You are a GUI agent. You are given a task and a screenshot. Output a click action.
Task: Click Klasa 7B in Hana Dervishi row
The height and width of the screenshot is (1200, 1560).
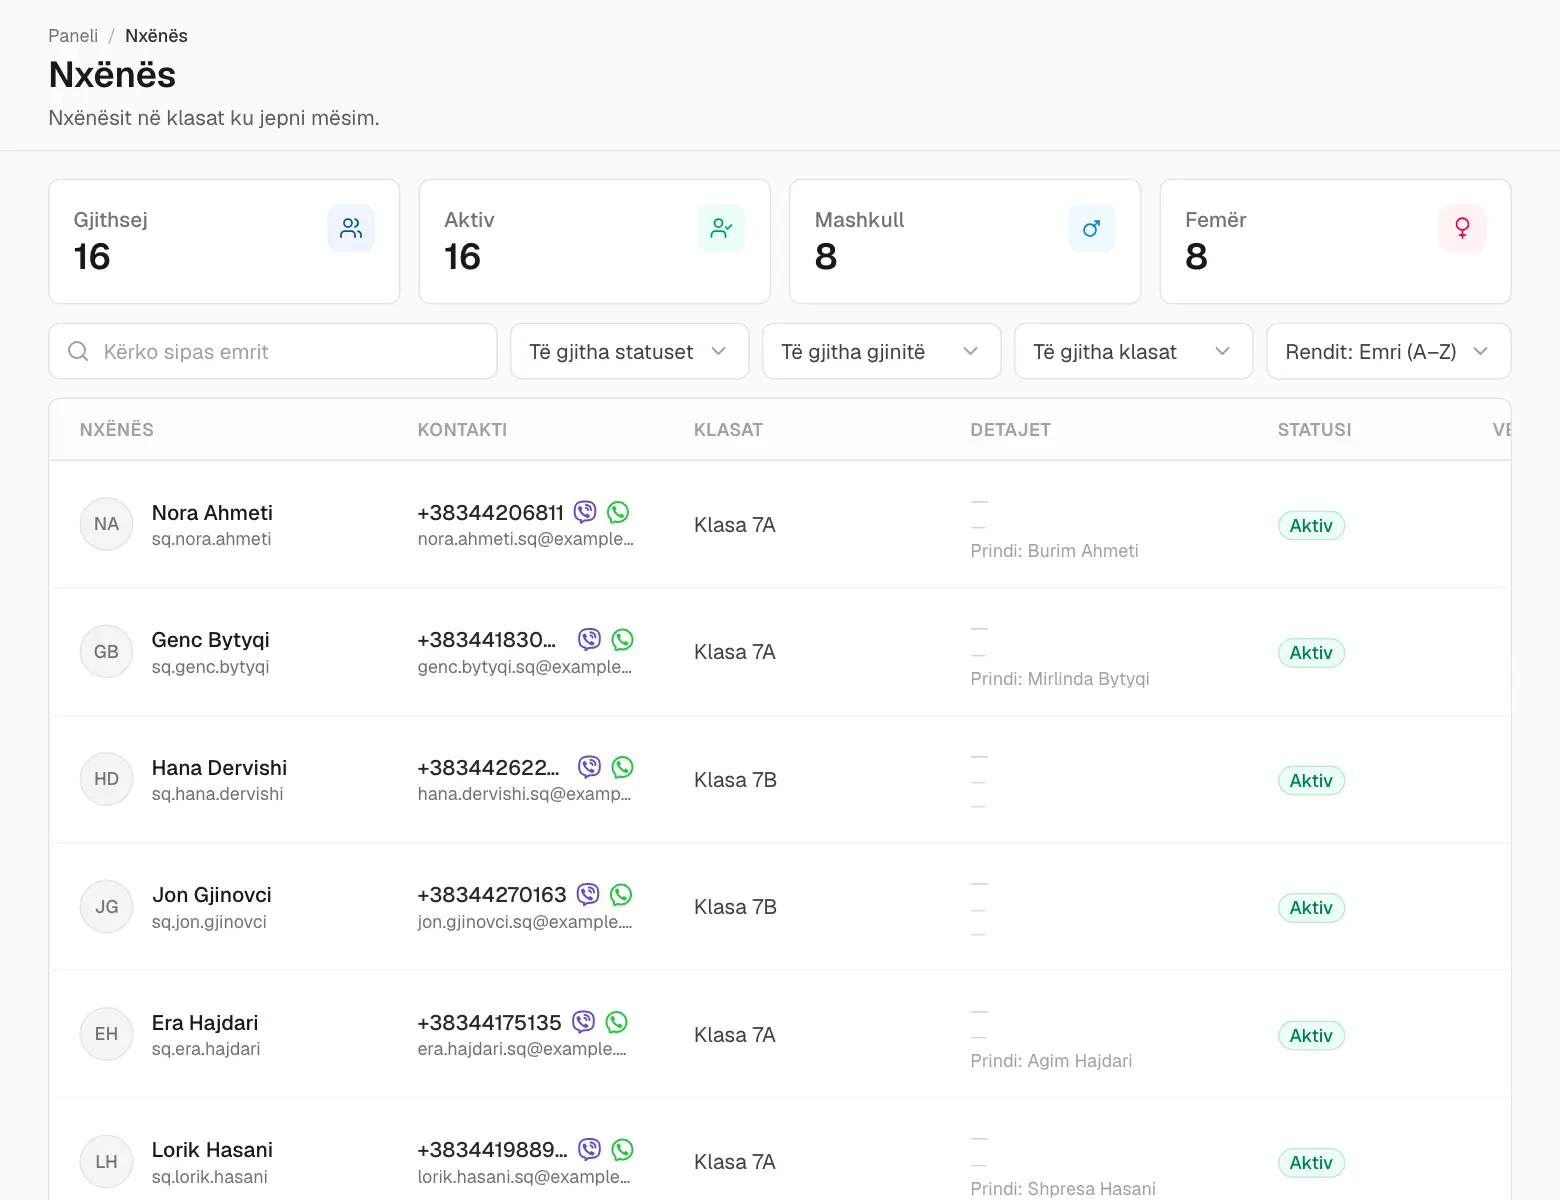tap(735, 780)
